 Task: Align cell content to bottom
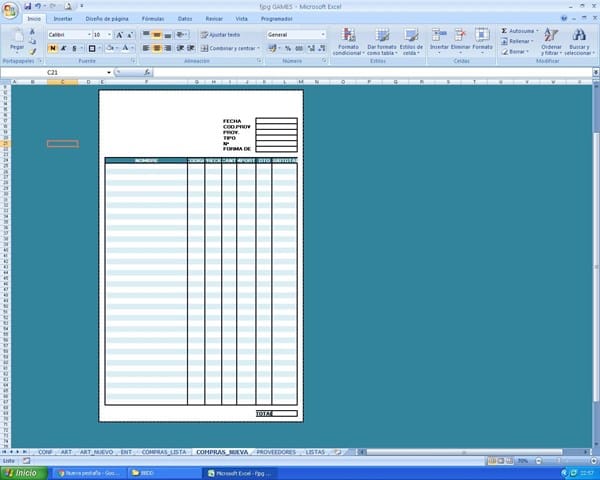point(168,35)
